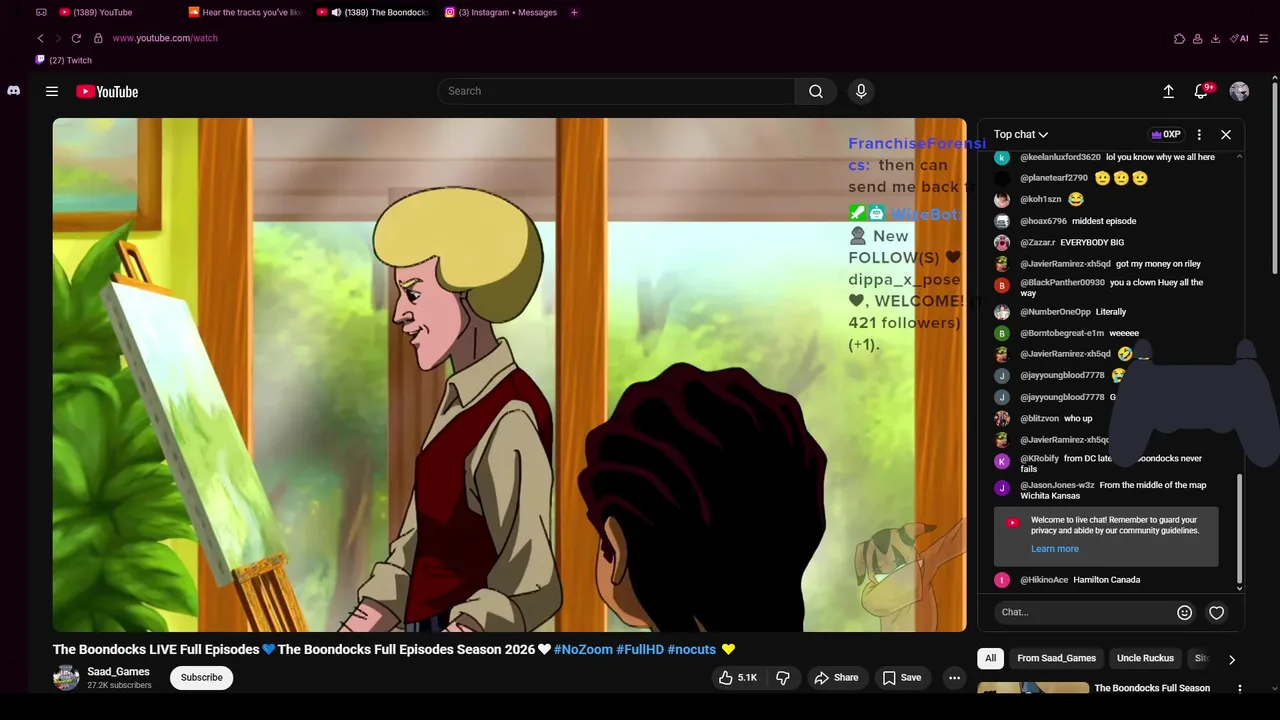Open the upload/create video icon

click(x=1168, y=91)
